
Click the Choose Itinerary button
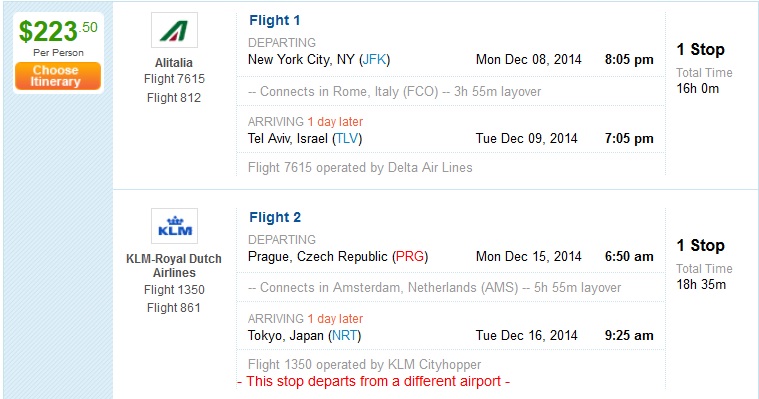(x=58, y=76)
